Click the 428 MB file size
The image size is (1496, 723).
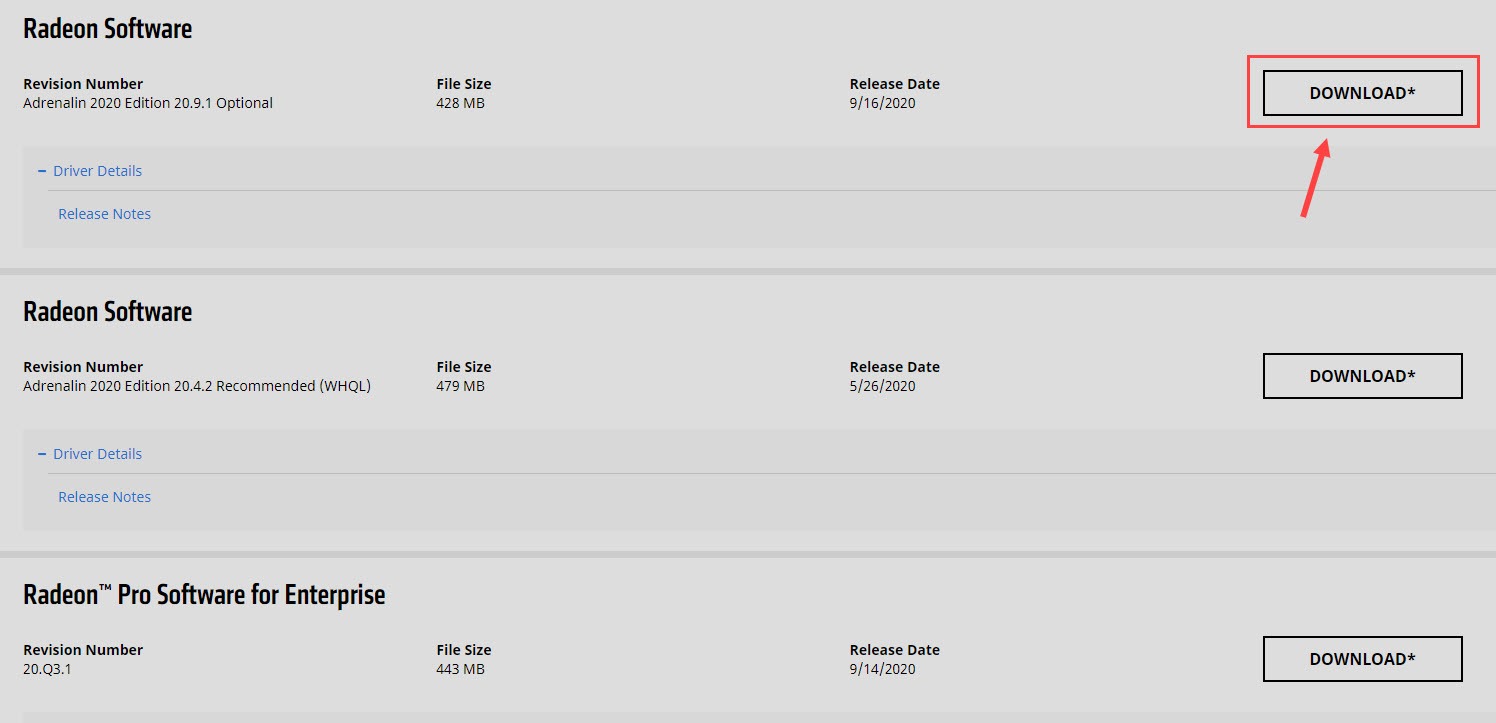tap(460, 103)
